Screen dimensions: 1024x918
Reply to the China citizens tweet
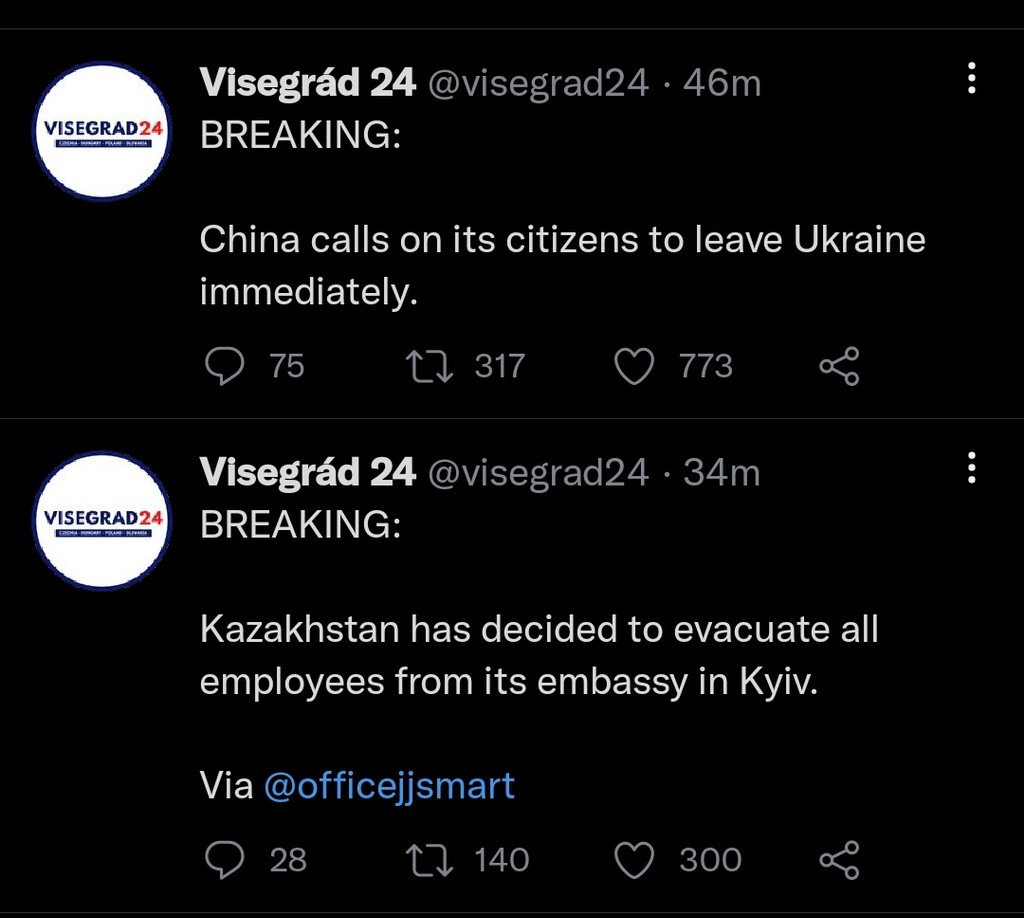pyautogui.click(x=224, y=366)
